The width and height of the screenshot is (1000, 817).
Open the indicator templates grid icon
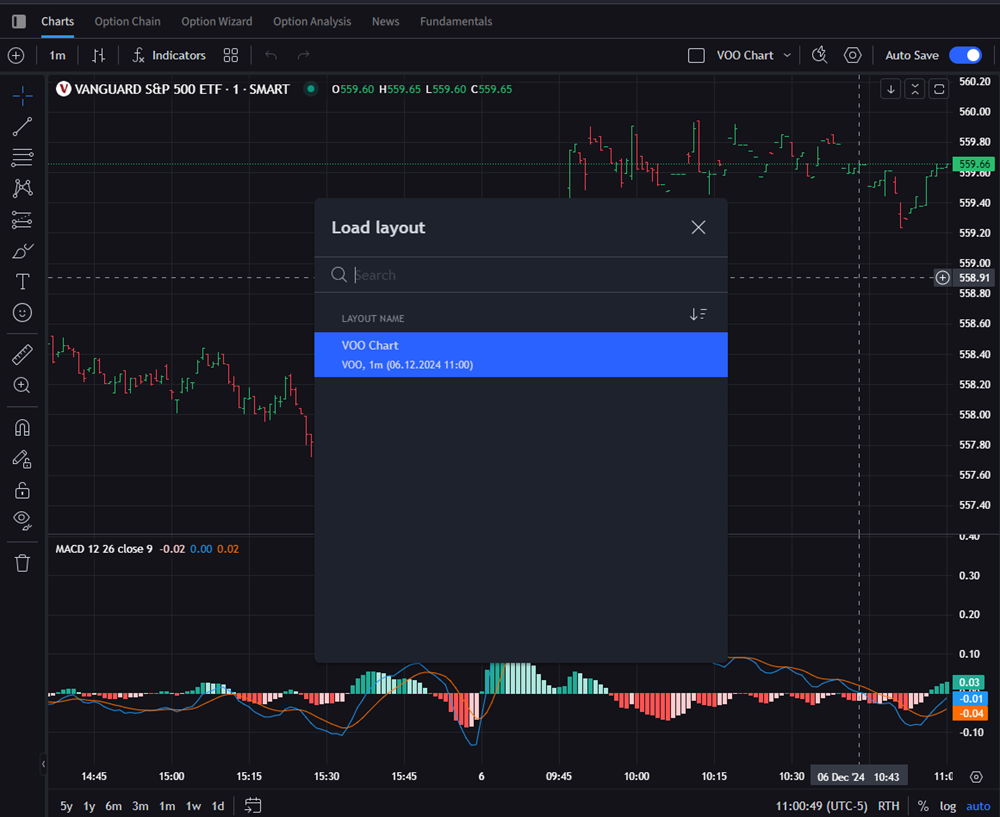[x=231, y=55]
